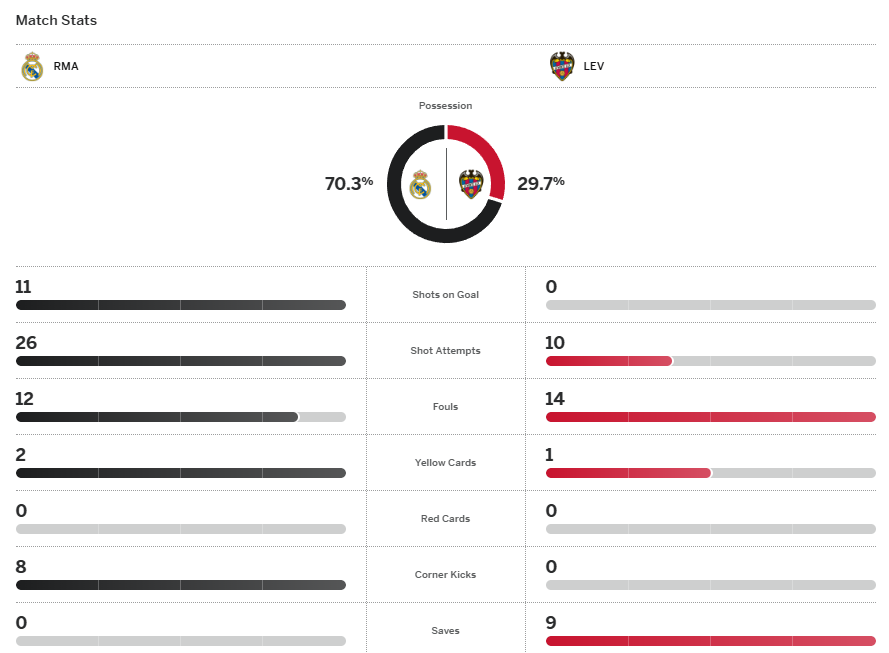The width and height of the screenshot is (889, 653).
Task: Click Levante's 29.7% possession value
Action: [541, 184]
